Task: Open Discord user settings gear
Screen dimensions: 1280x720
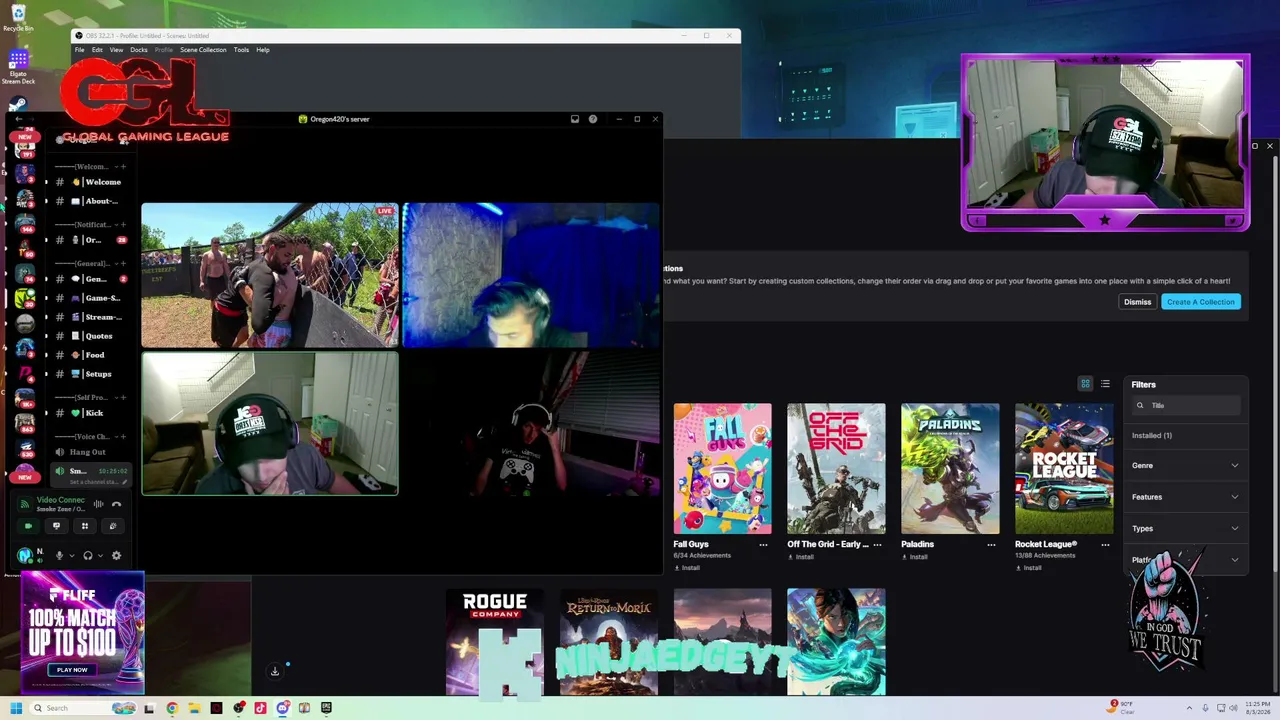Action: [x=116, y=555]
